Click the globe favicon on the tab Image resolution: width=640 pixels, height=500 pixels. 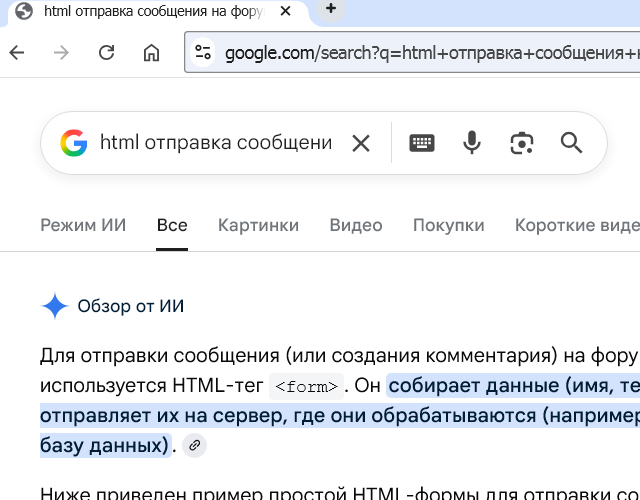click(x=24, y=11)
